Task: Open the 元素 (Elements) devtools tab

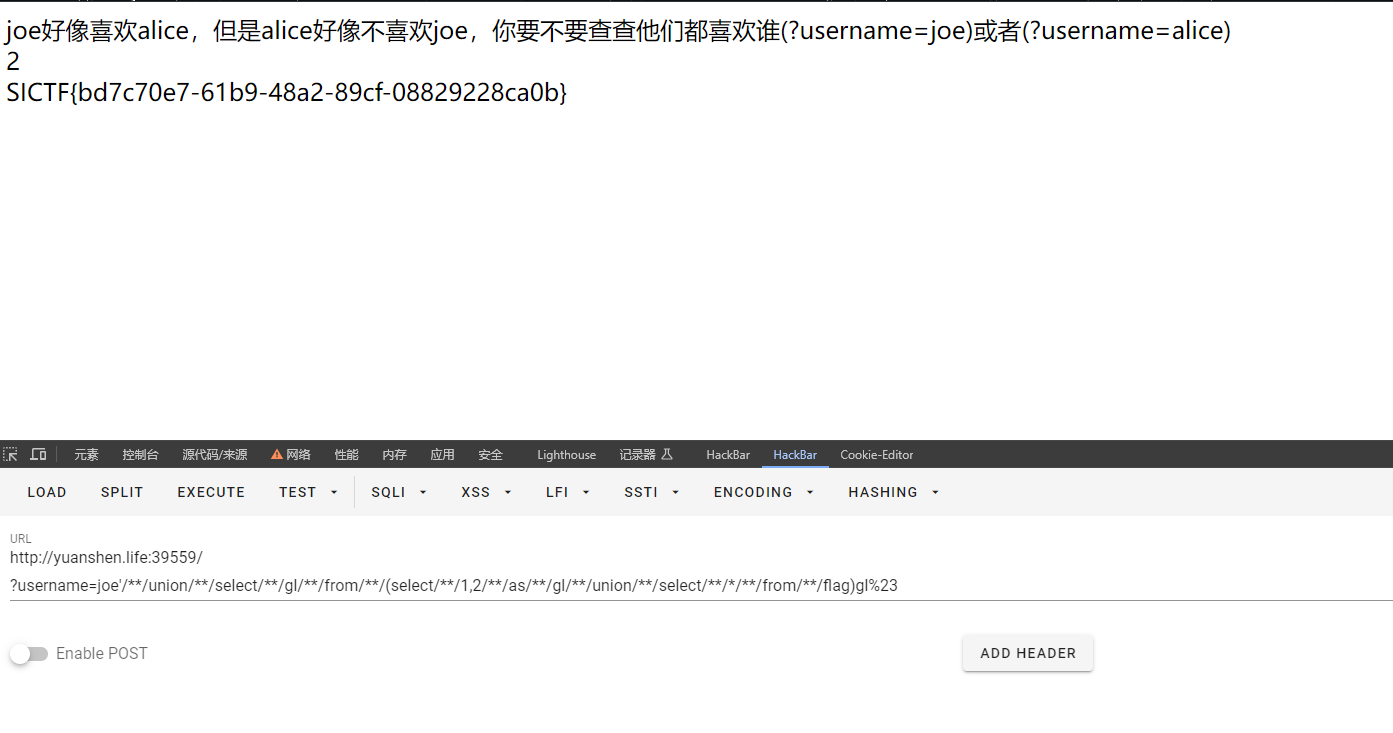Action: pos(86,454)
